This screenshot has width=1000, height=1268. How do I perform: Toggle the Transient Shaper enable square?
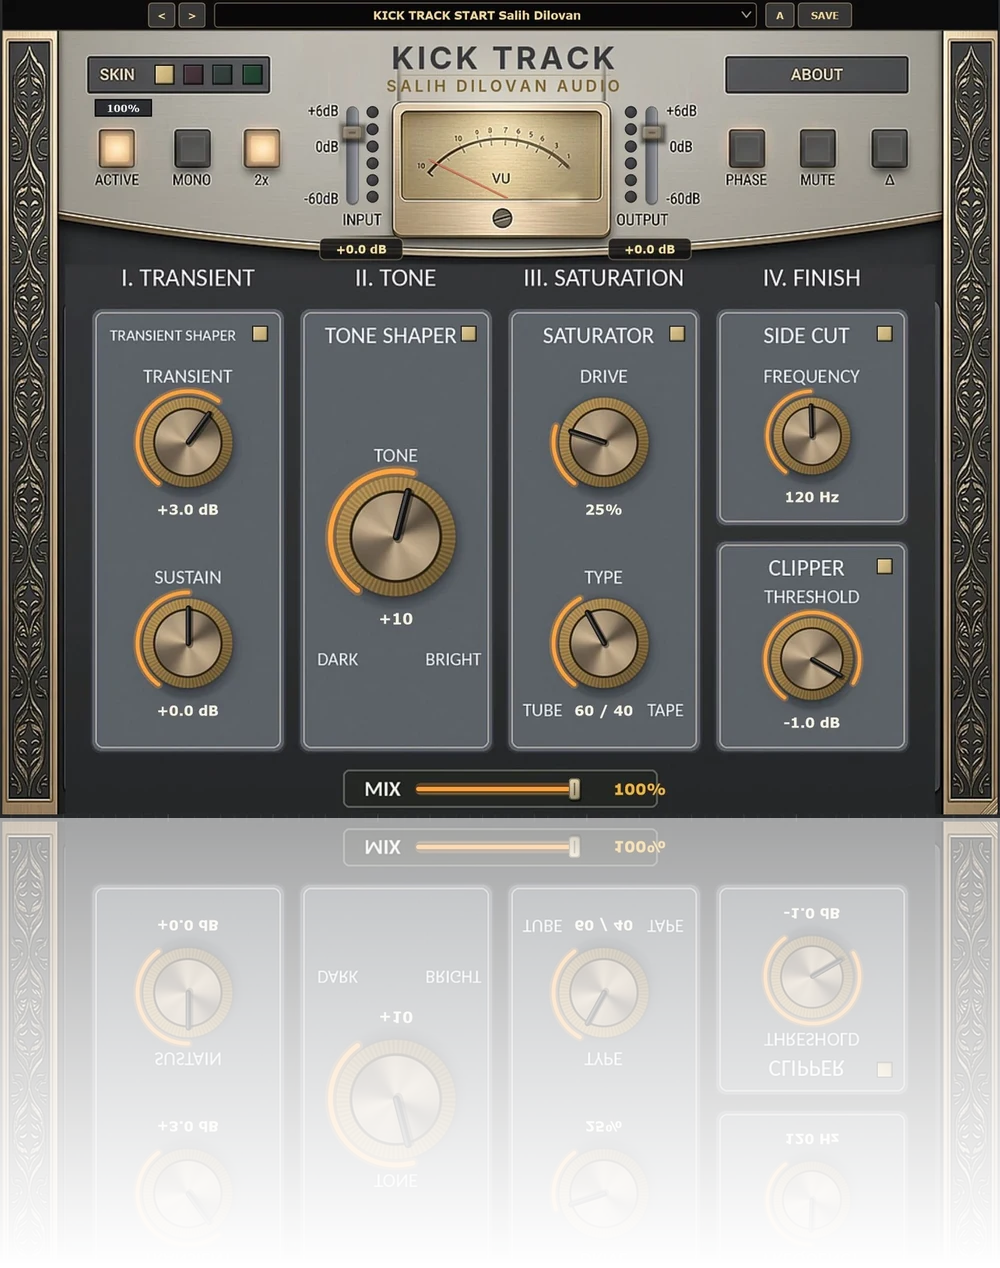[260, 334]
